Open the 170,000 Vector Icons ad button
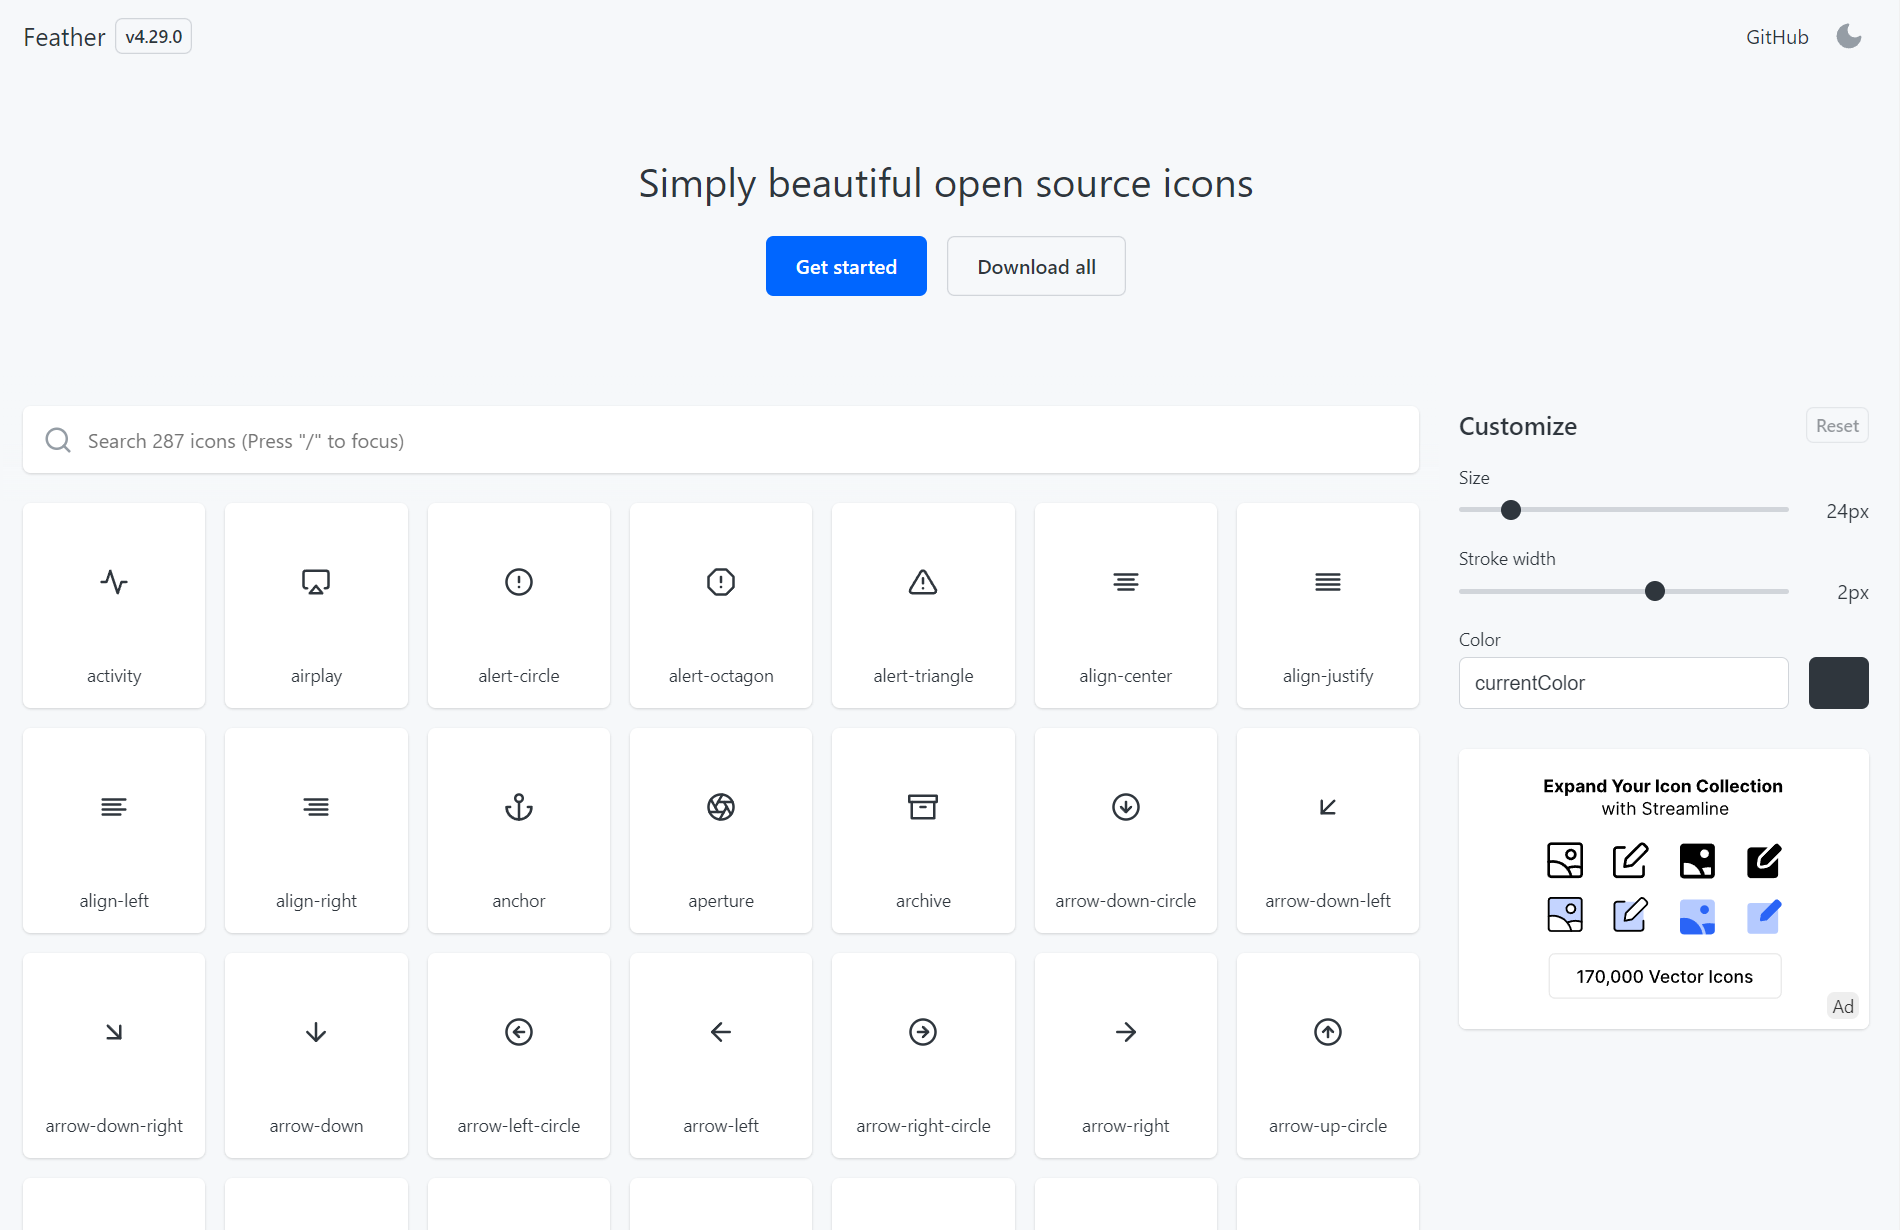 click(x=1664, y=976)
